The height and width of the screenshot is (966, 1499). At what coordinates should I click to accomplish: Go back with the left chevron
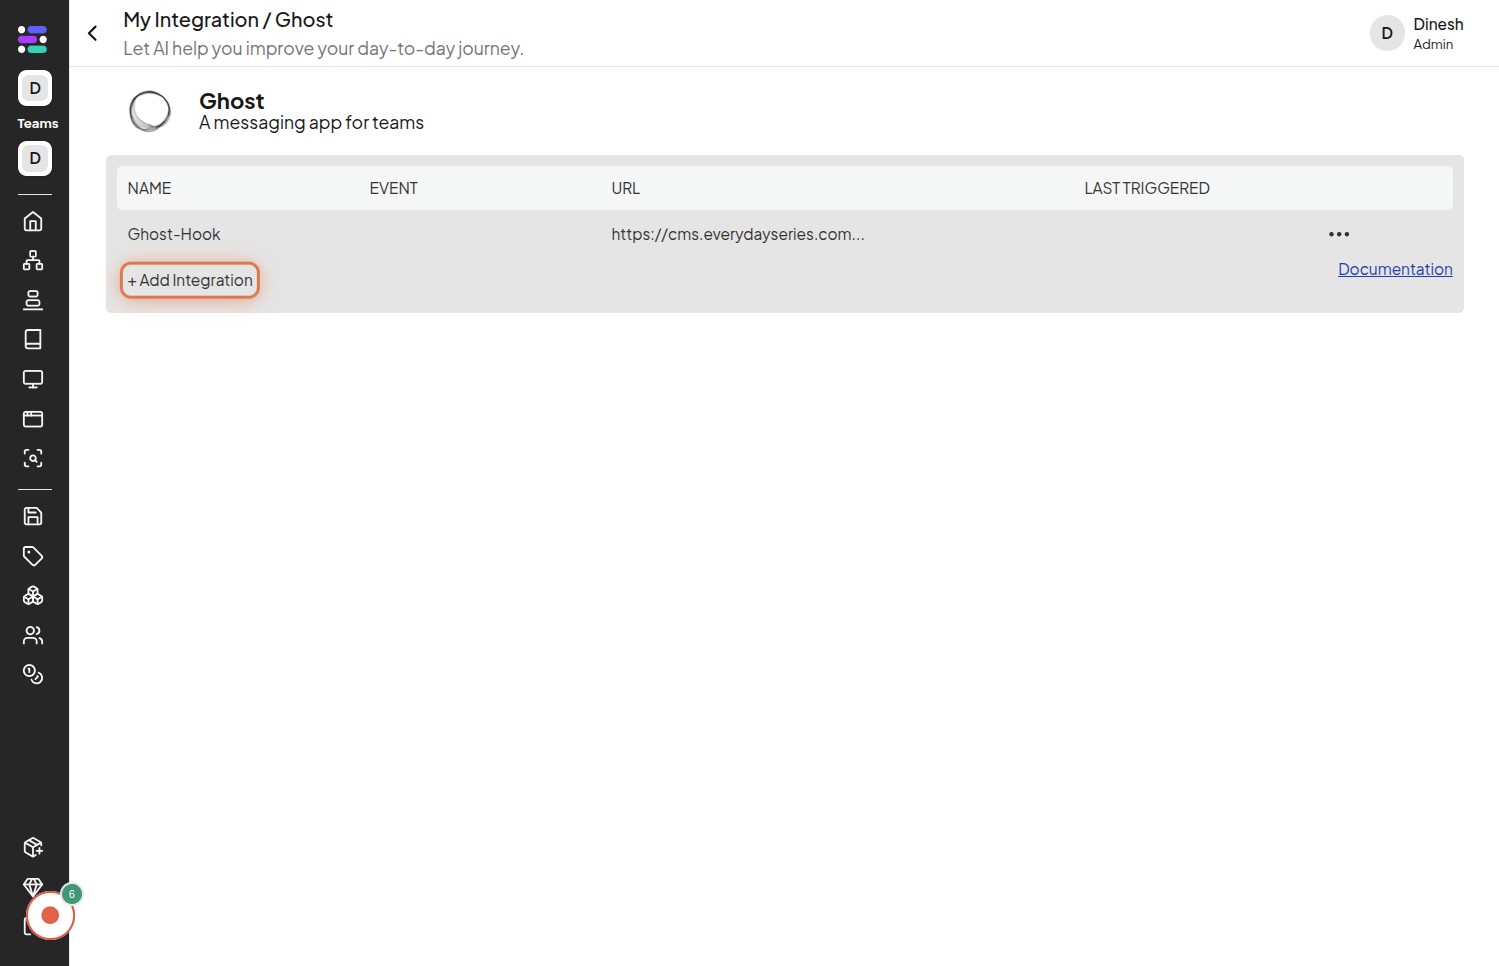[x=92, y=33]
